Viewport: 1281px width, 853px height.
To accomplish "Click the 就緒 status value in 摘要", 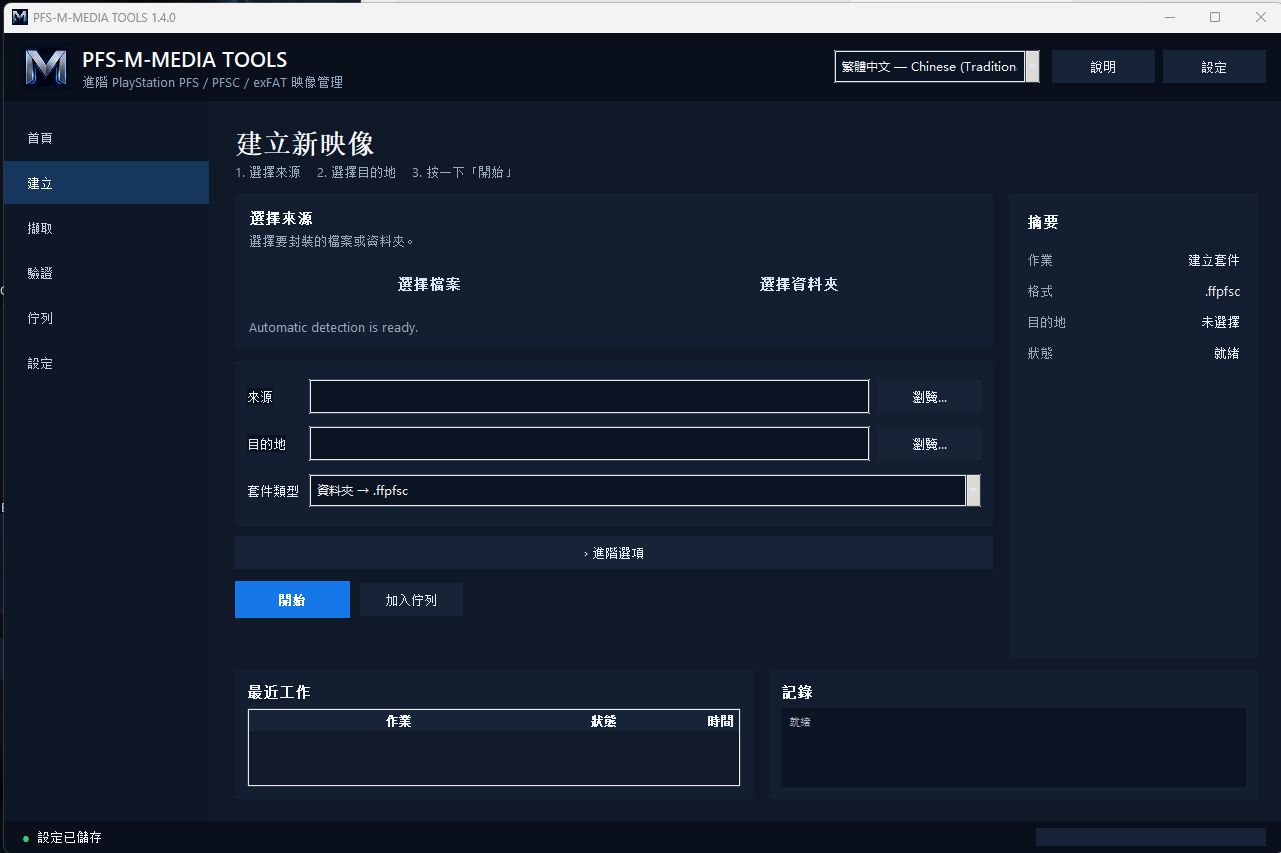I will tap(1226, 353).
